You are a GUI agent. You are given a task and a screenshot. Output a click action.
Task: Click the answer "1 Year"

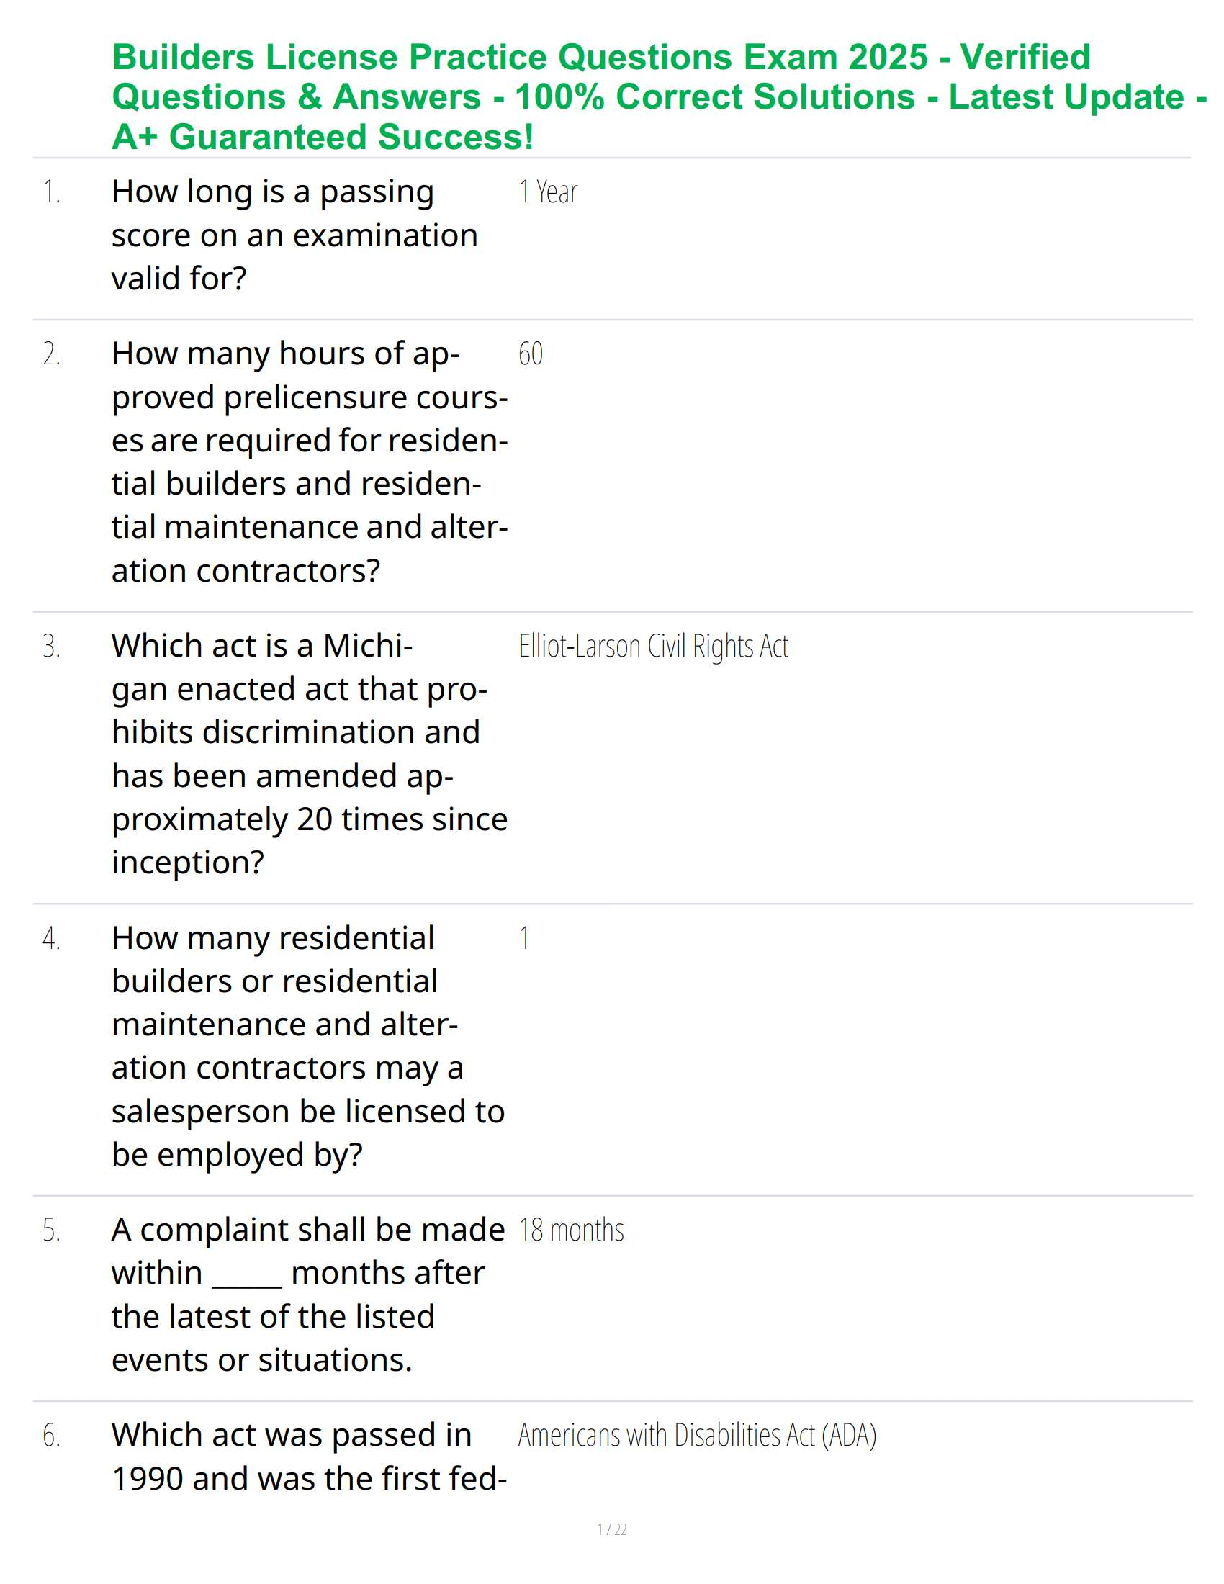pos(548,192)
